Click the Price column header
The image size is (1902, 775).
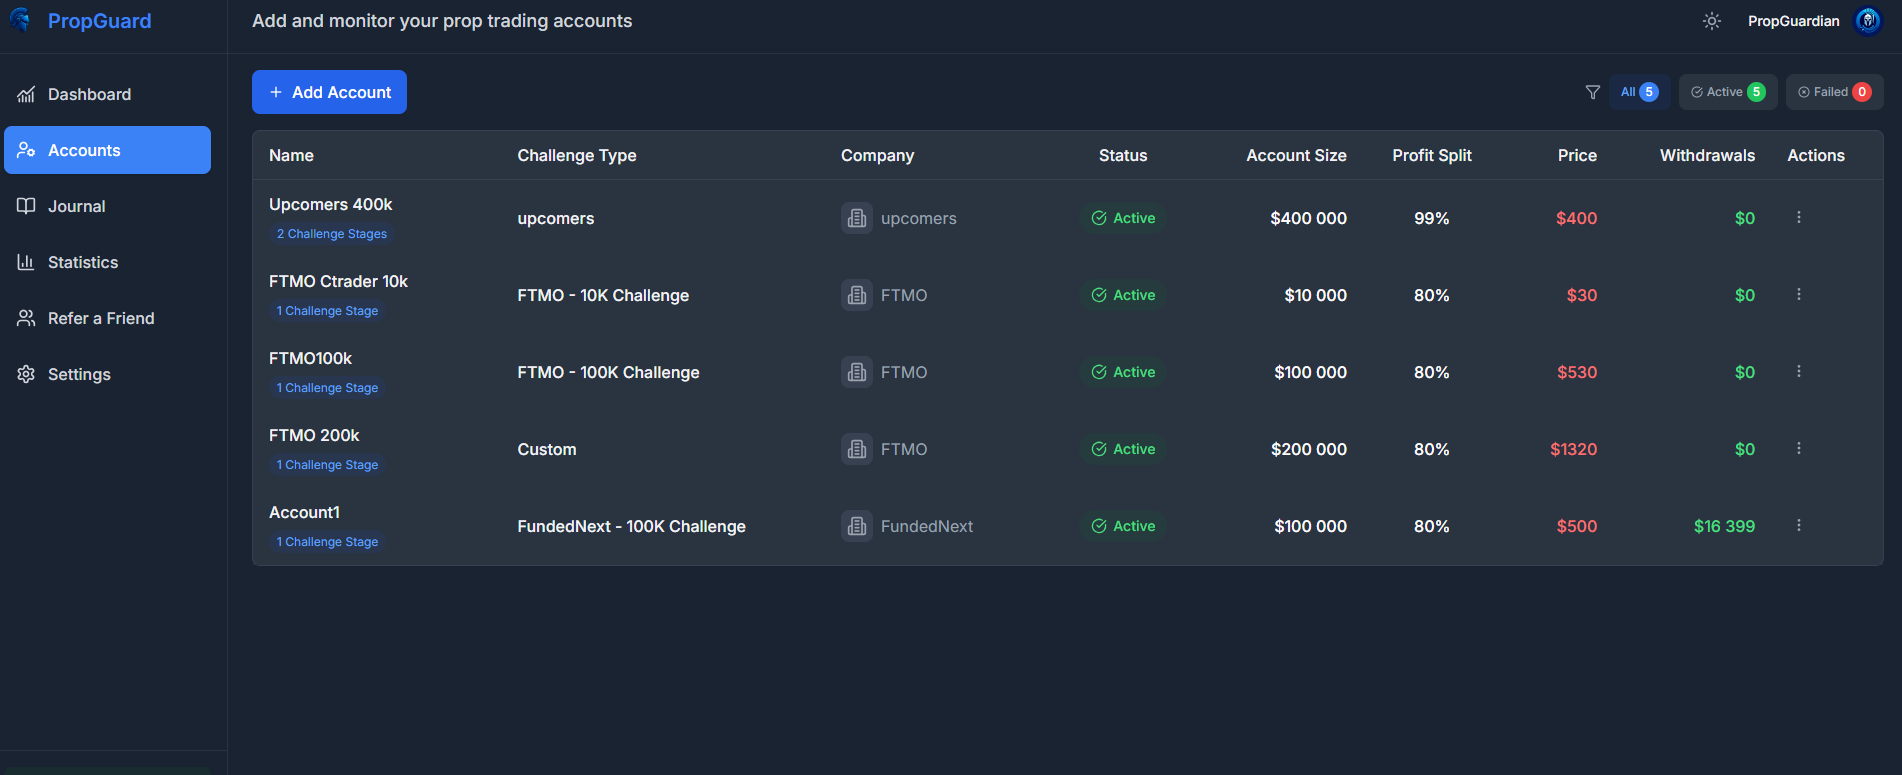tap(1577, 155)
